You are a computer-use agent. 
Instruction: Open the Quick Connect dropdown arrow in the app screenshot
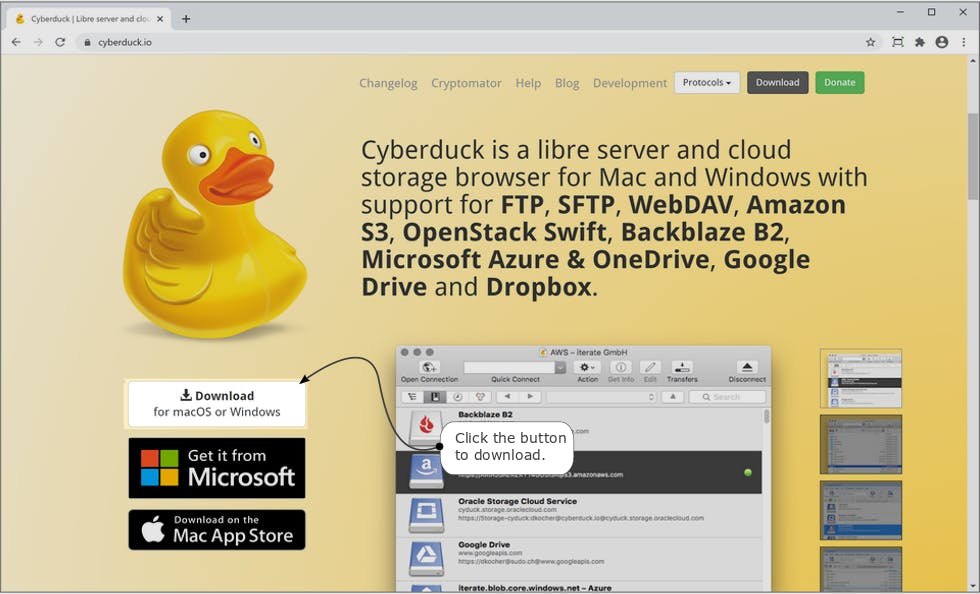[x=561, y=368]
